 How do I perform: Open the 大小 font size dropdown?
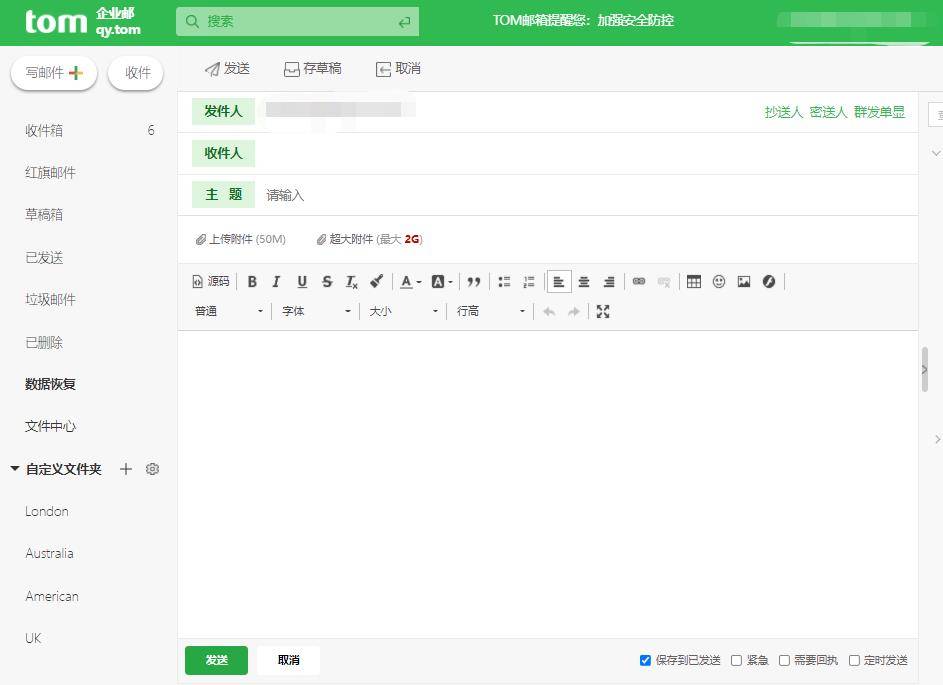(x=398, y=311)
